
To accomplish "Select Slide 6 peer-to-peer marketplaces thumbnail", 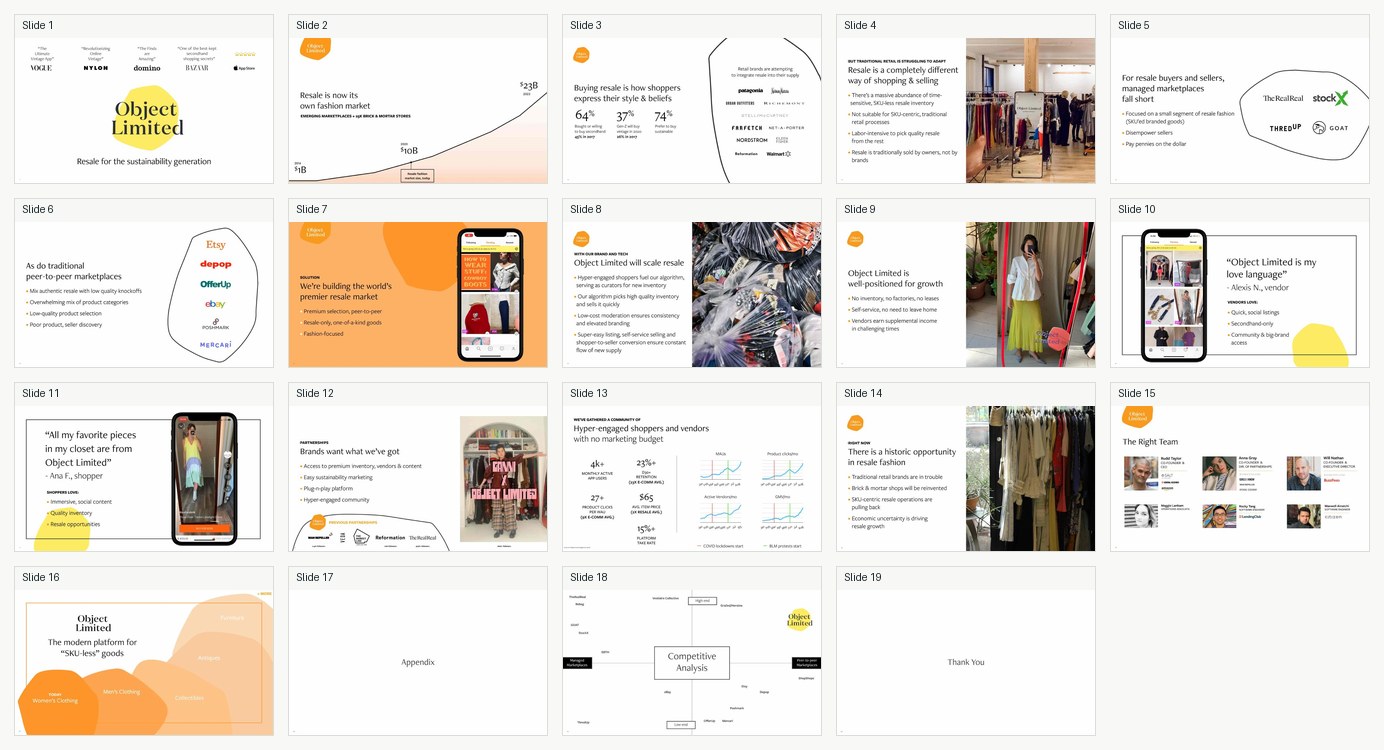I will (144, 294).
